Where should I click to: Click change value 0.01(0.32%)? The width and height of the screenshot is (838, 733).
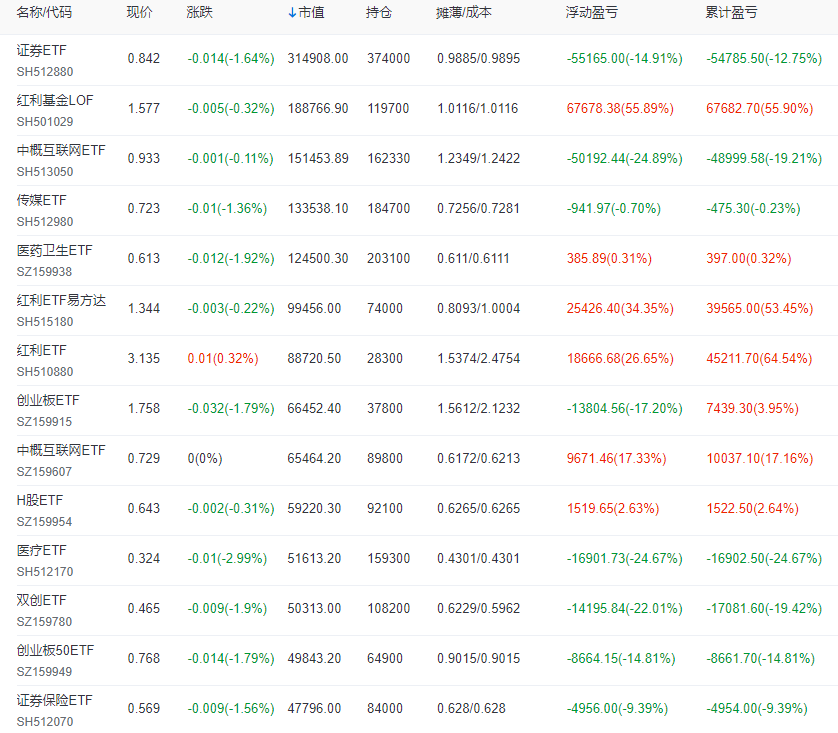(x=223, y=358)
